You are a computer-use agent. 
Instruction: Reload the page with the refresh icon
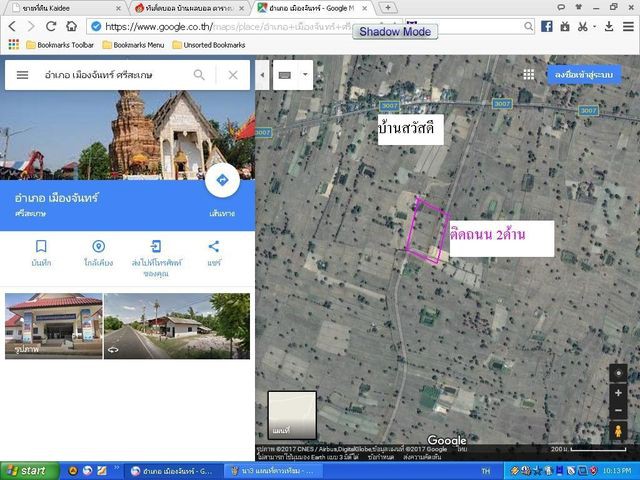coord(51,27)
